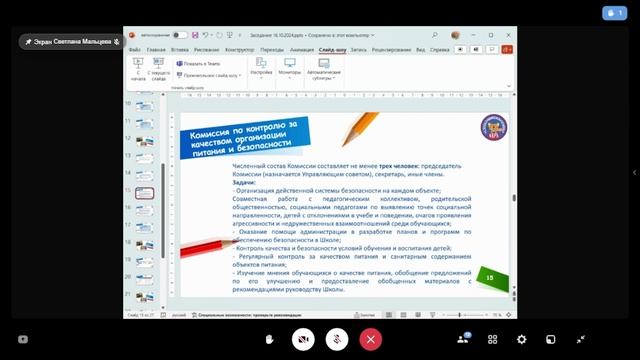The height and width of the screenshot is (360, 640).
Task: Open the customize quick access toolbar dropdown
Action: pyautogui.click(x=240, y=35)
